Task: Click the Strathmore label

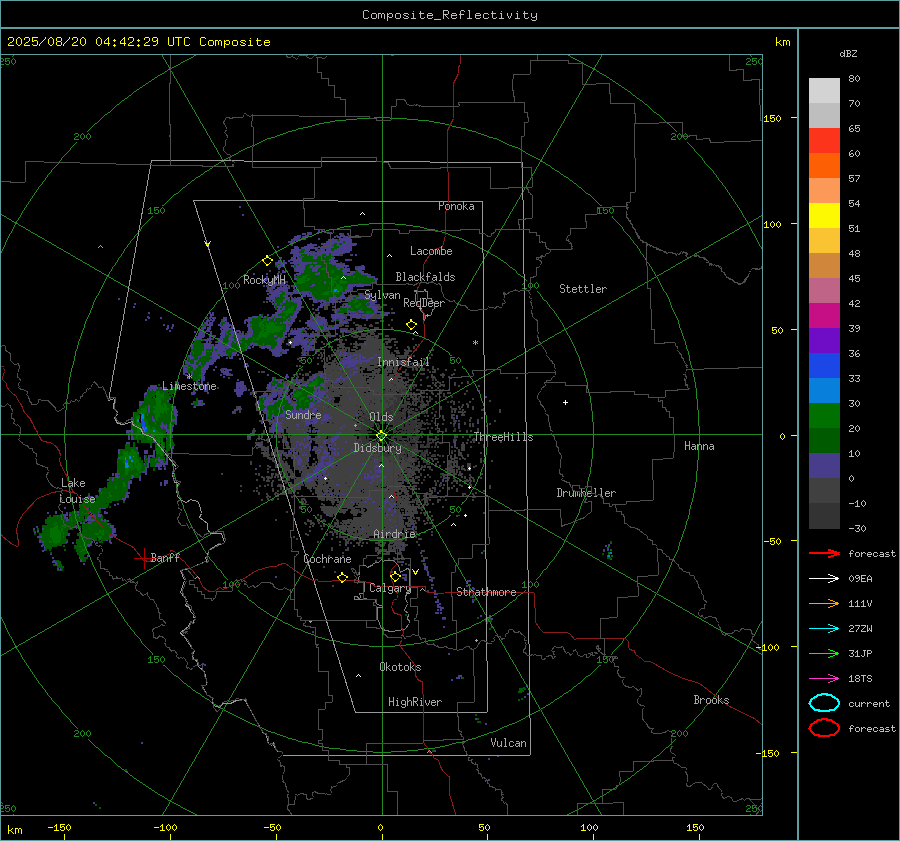Action: point(486,592)
